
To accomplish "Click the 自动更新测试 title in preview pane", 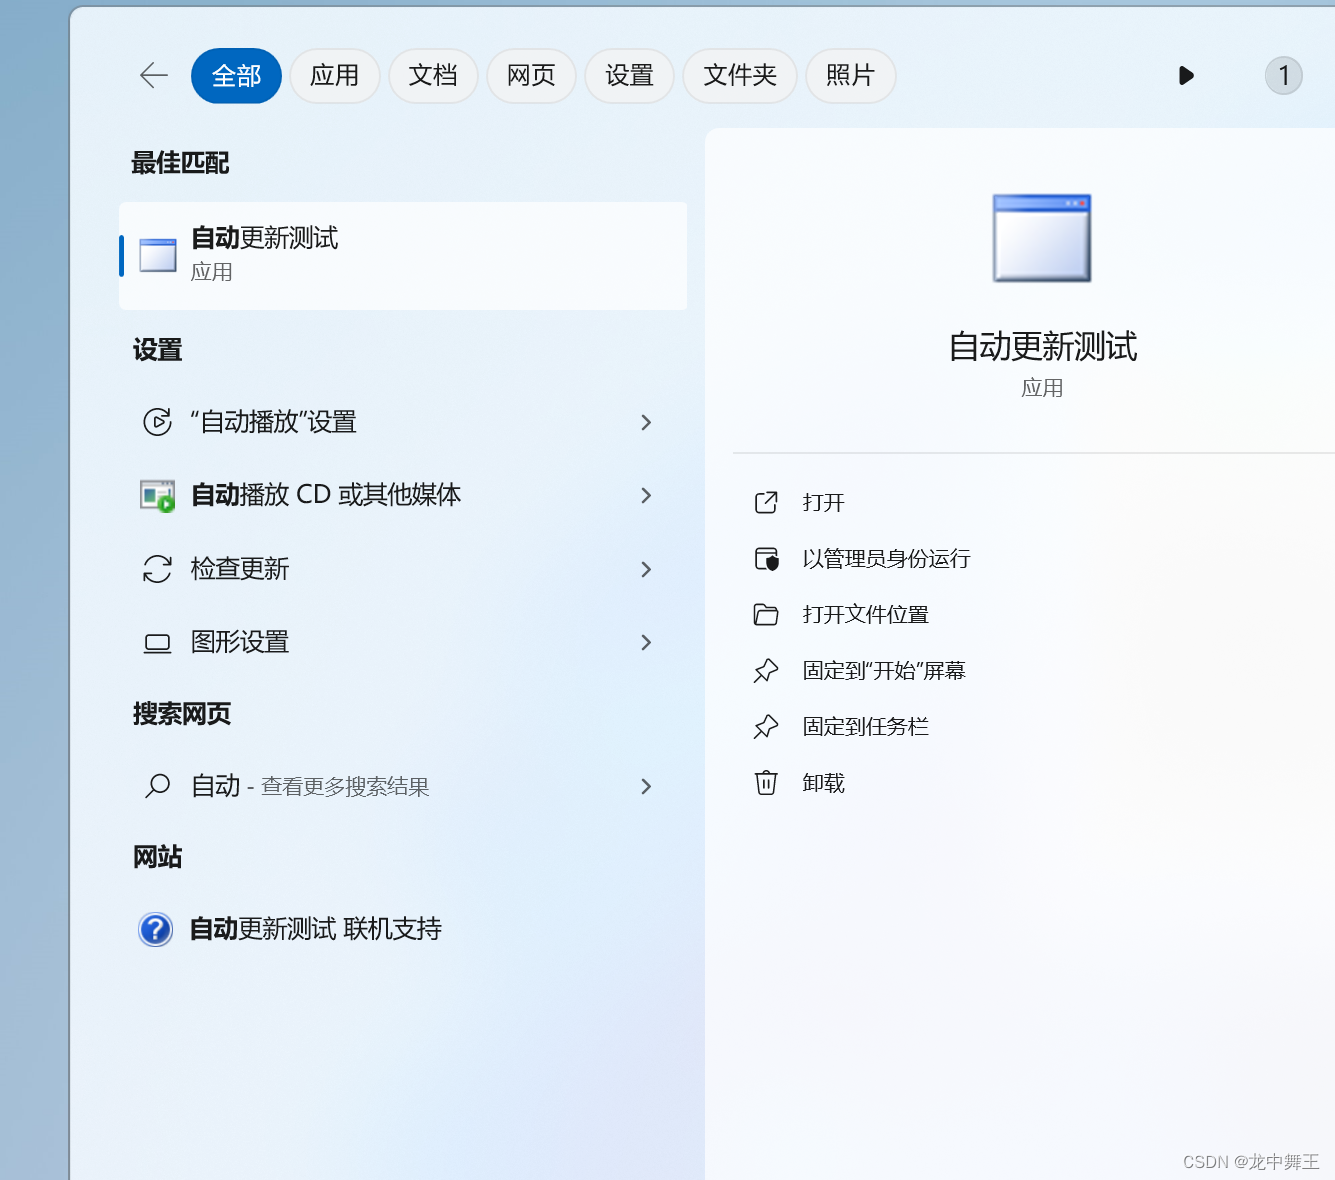I will click(1042, 346).
